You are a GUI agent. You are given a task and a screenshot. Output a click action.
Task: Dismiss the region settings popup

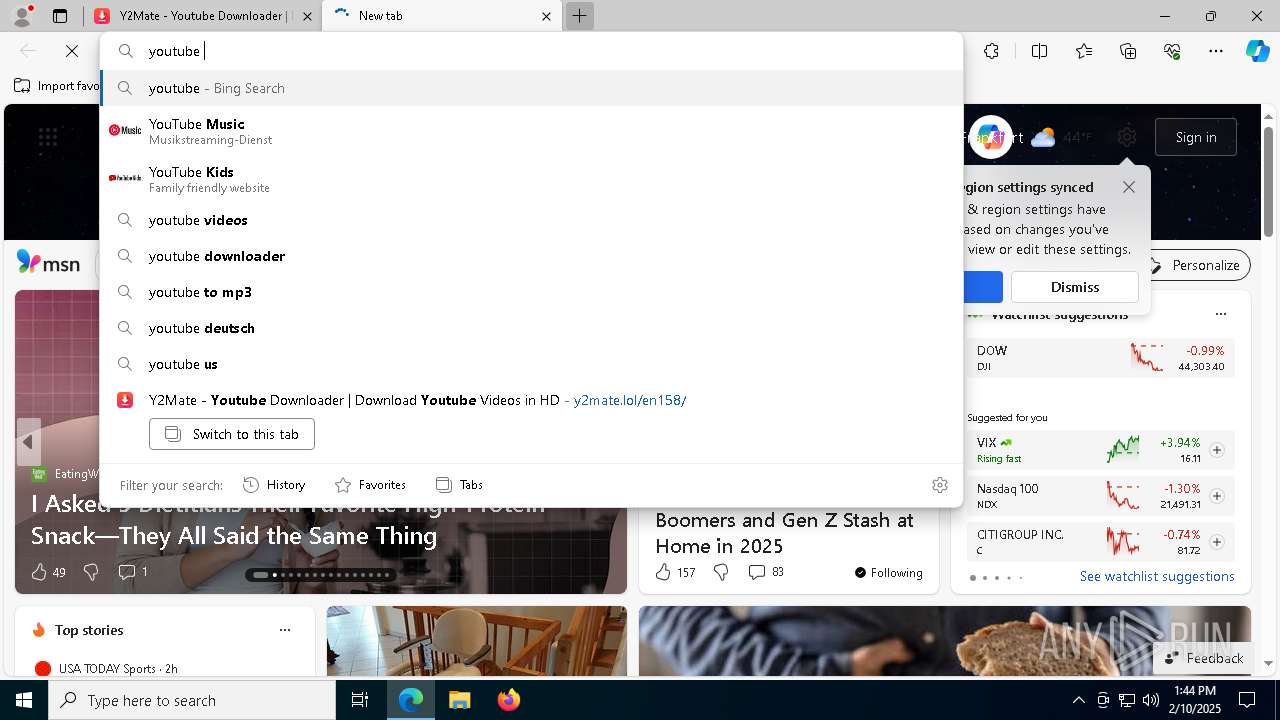(1075, 287)
